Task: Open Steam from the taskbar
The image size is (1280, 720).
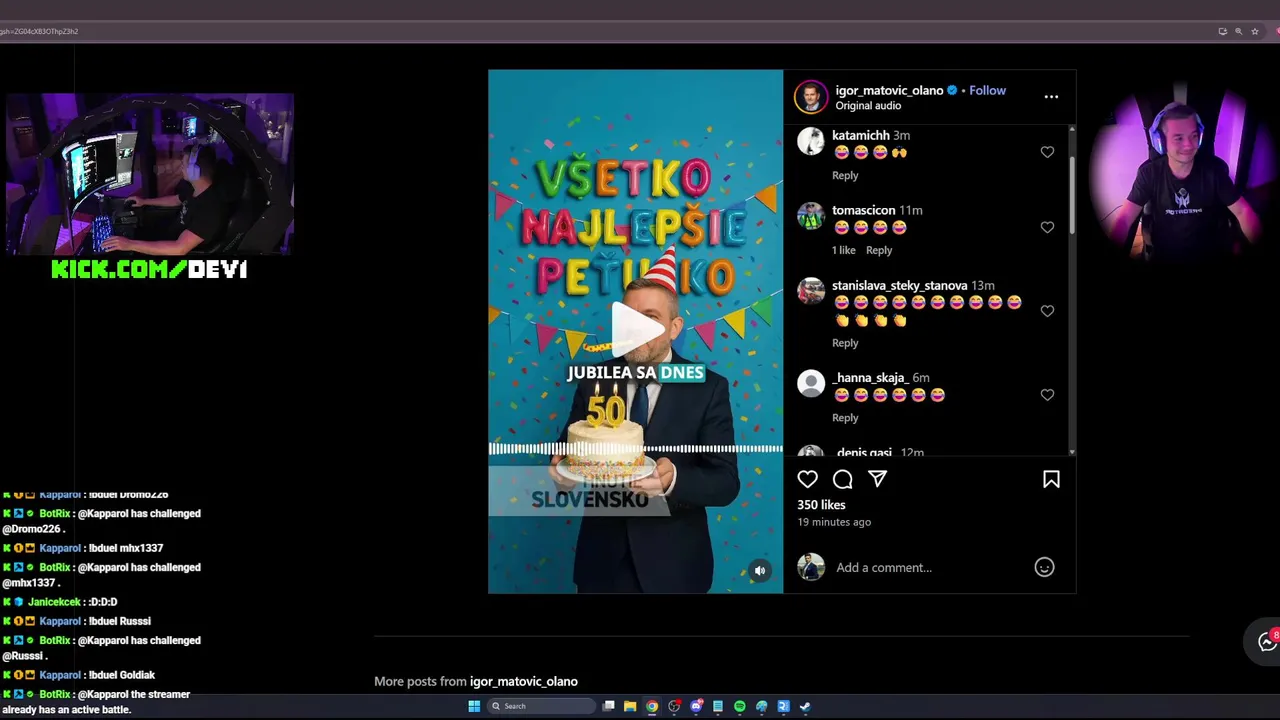Action: [x=805, y=706]
